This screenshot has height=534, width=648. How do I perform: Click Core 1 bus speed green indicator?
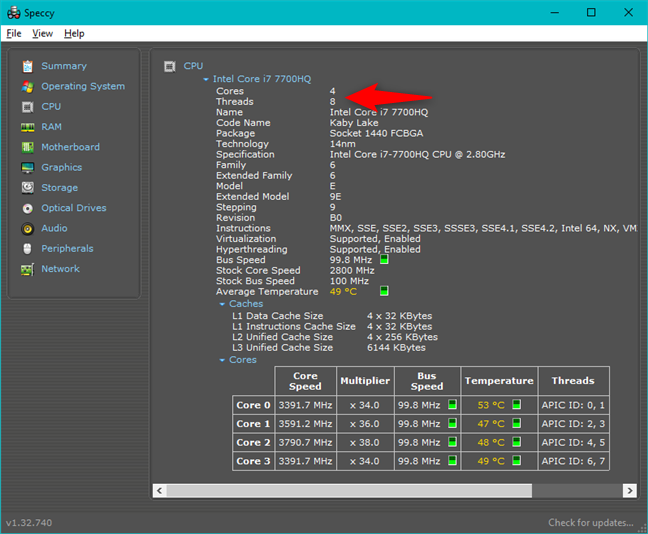pos(453,423)
